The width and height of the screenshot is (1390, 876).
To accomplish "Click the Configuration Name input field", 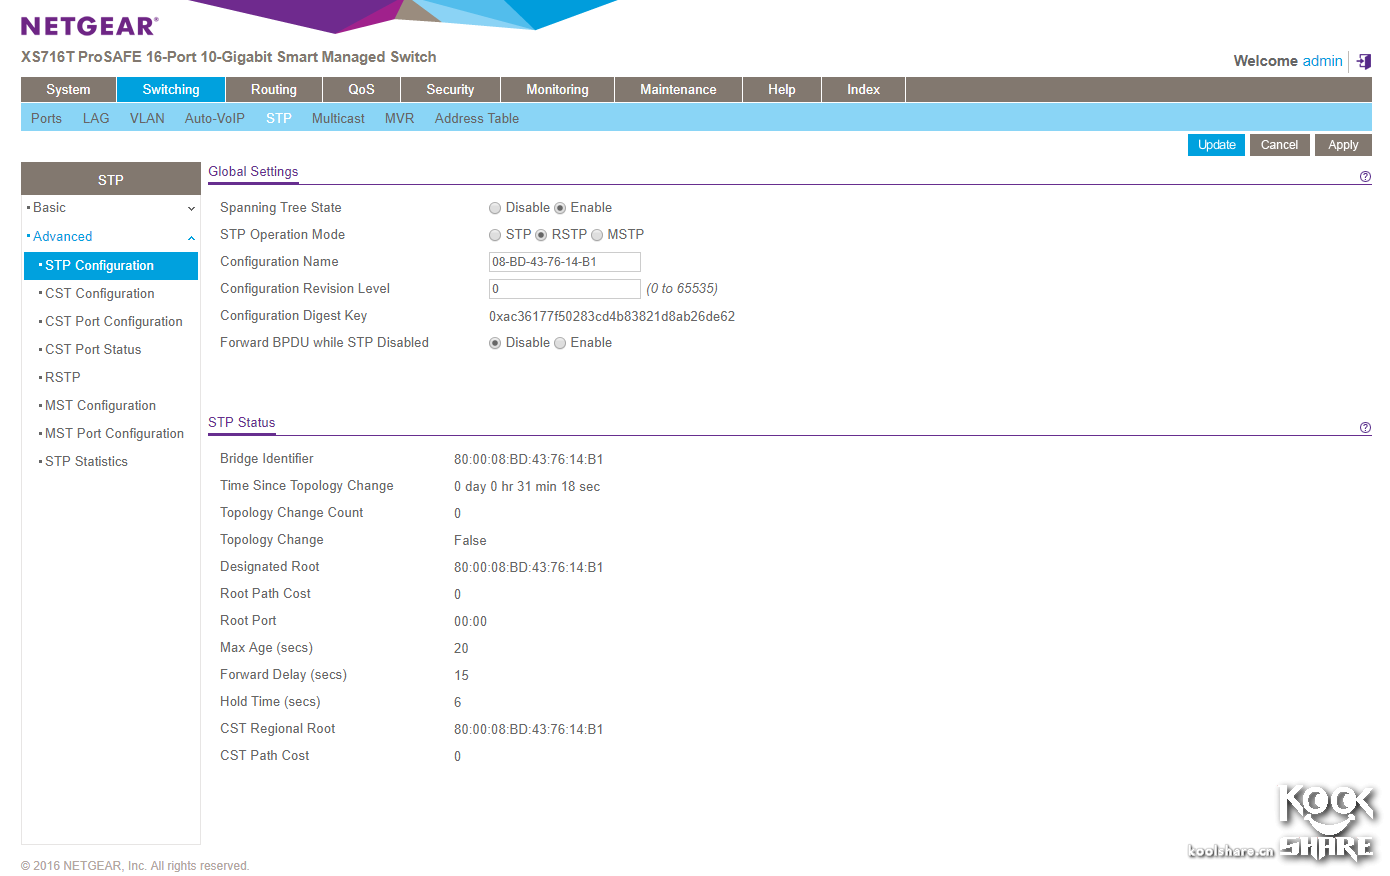I will tap(564, 262).
